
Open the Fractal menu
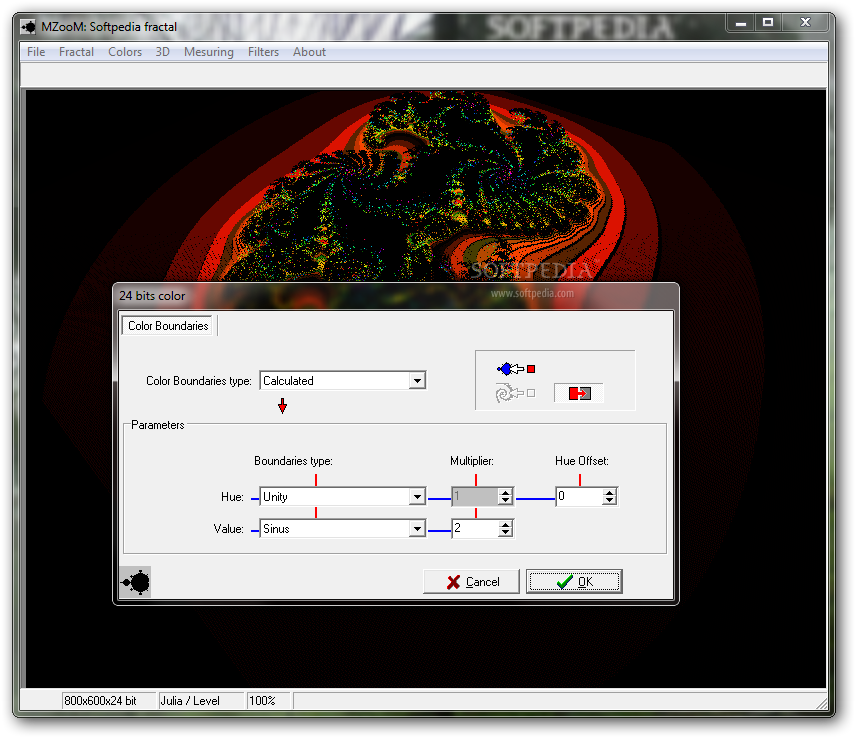pyautogui.click(x=76, y=52)
